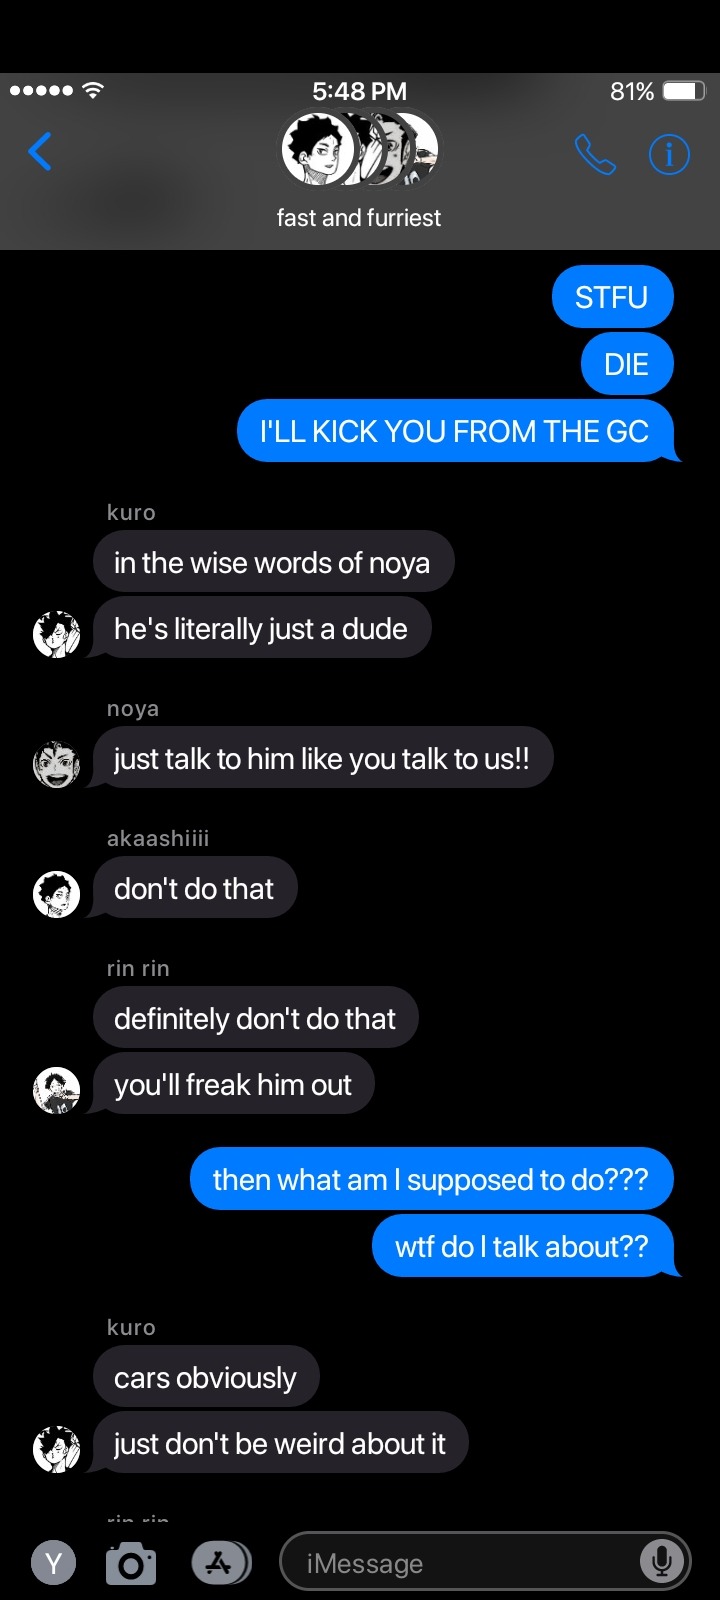The height and width of the screenshot is (1600, 720).
Task: Select the 'I'LL KICK YOU FROM THE GC' bubble
Action: pyautogui.click(x=456, y=431)
